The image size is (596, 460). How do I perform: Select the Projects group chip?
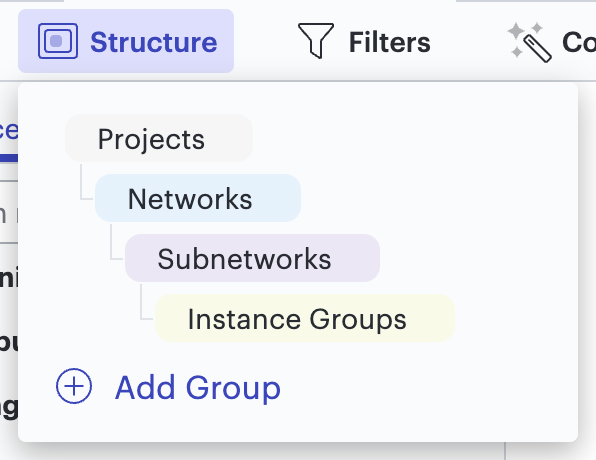tap(159, 138)
